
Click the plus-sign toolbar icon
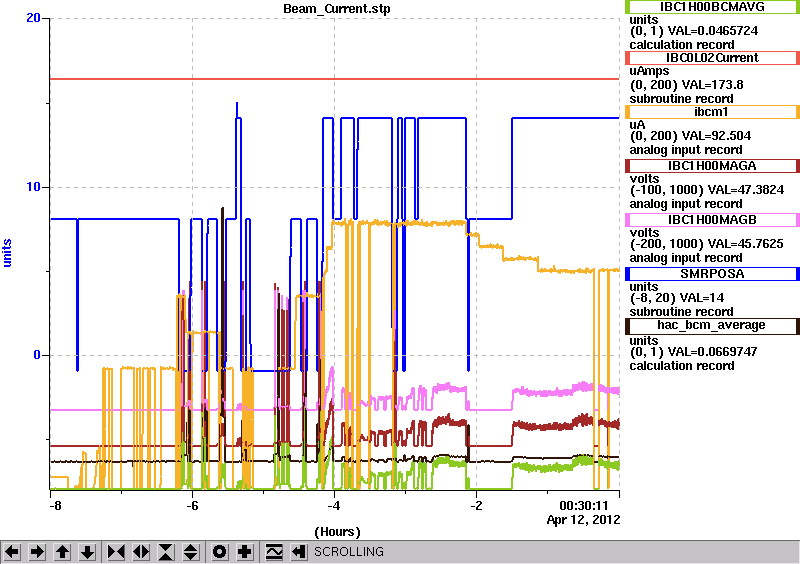[x=245, y=552]
